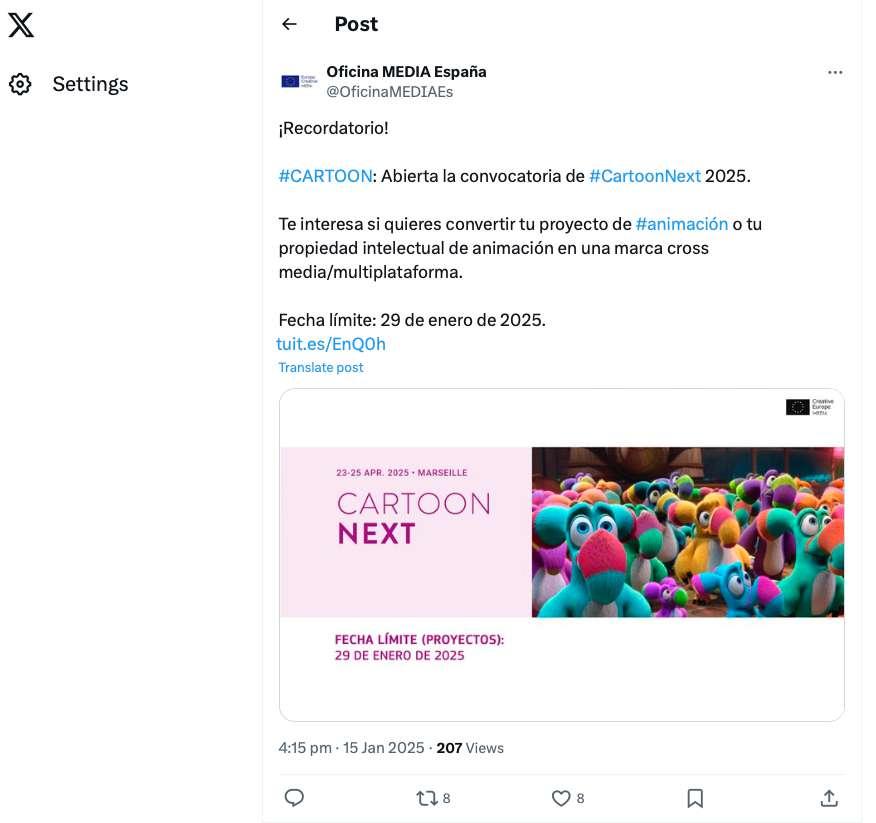The height and width of the screenshot is (823, 876).
Task: Go back using the arrow icon
Action: pos(289,24)
